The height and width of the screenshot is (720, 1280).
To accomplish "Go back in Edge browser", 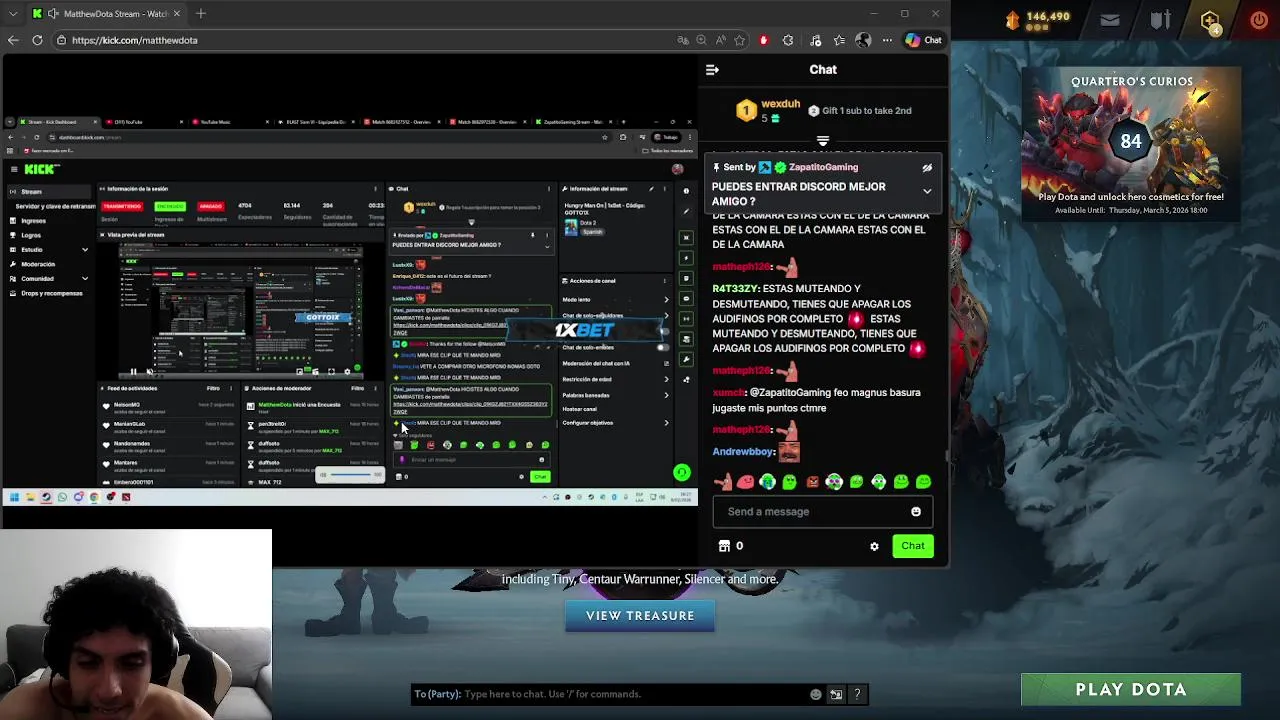I will 13,40.
